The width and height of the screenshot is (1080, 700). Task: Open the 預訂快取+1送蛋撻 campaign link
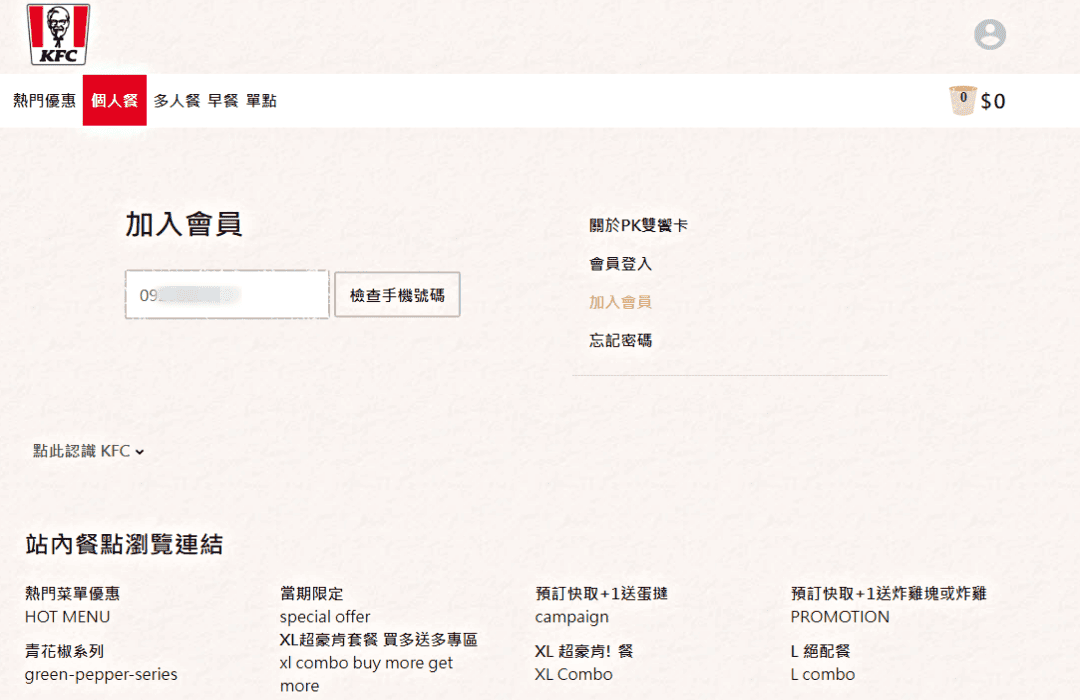click(601, 605)
